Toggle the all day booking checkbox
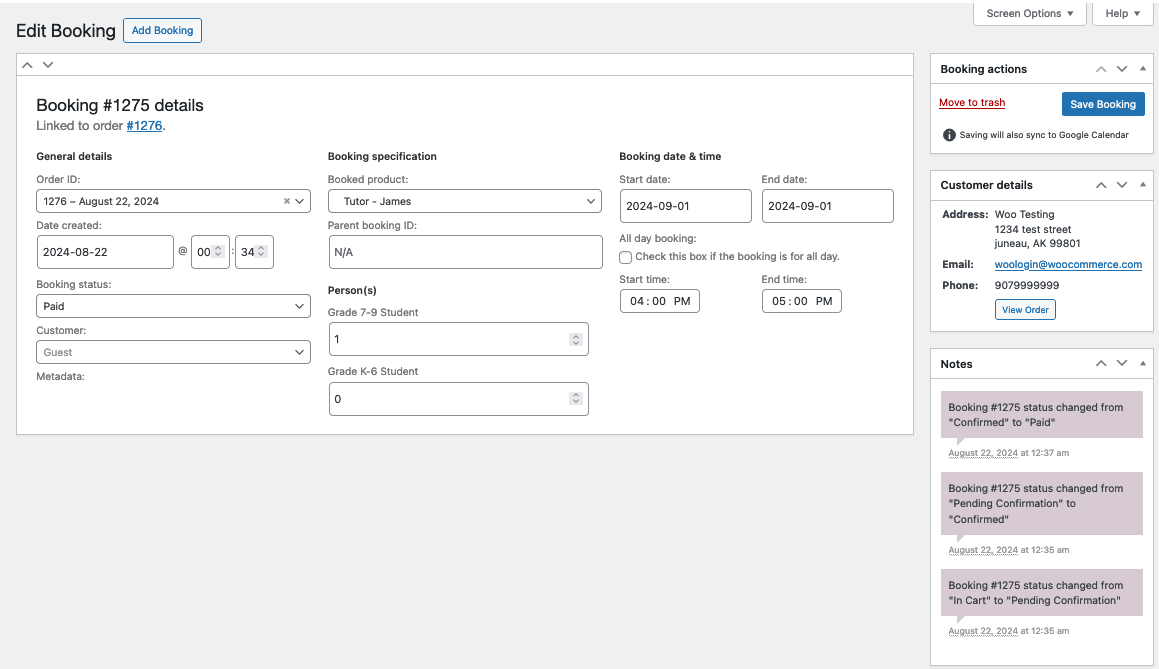Screen dimensions: 1159x669 pos(625,257)
